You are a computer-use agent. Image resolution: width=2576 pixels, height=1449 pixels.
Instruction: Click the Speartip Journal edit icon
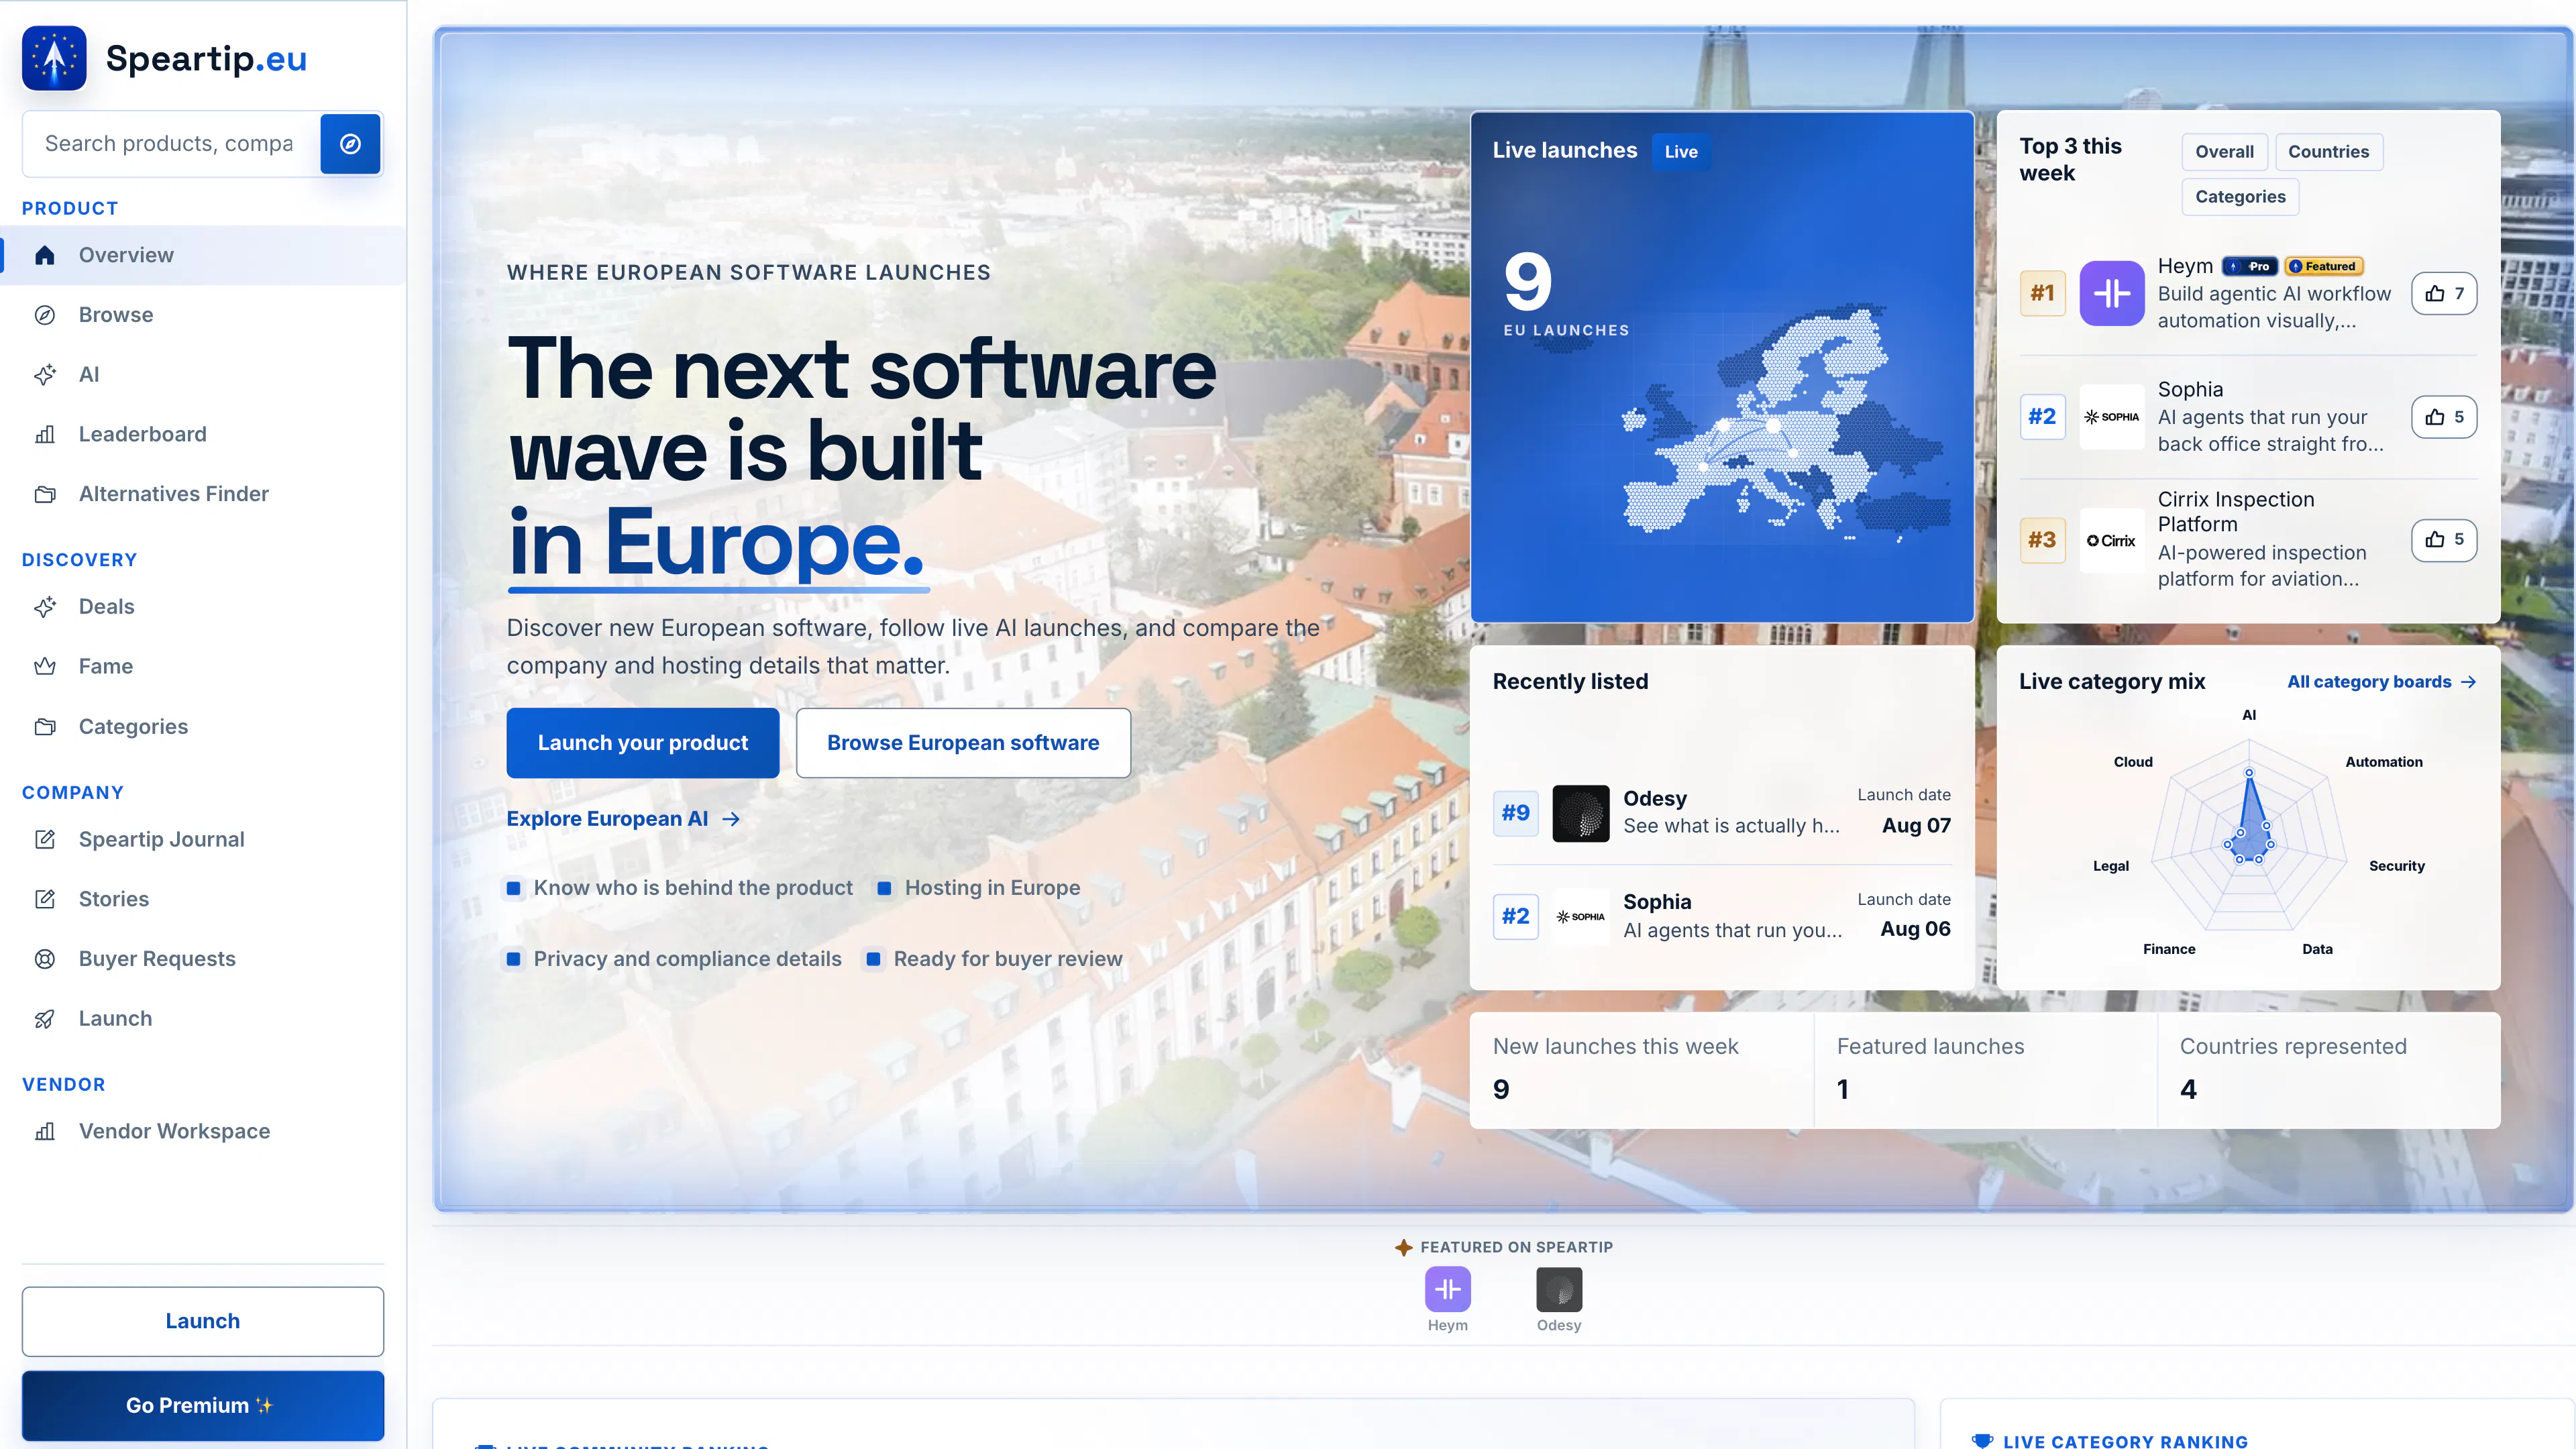click(x=45, y=839)
